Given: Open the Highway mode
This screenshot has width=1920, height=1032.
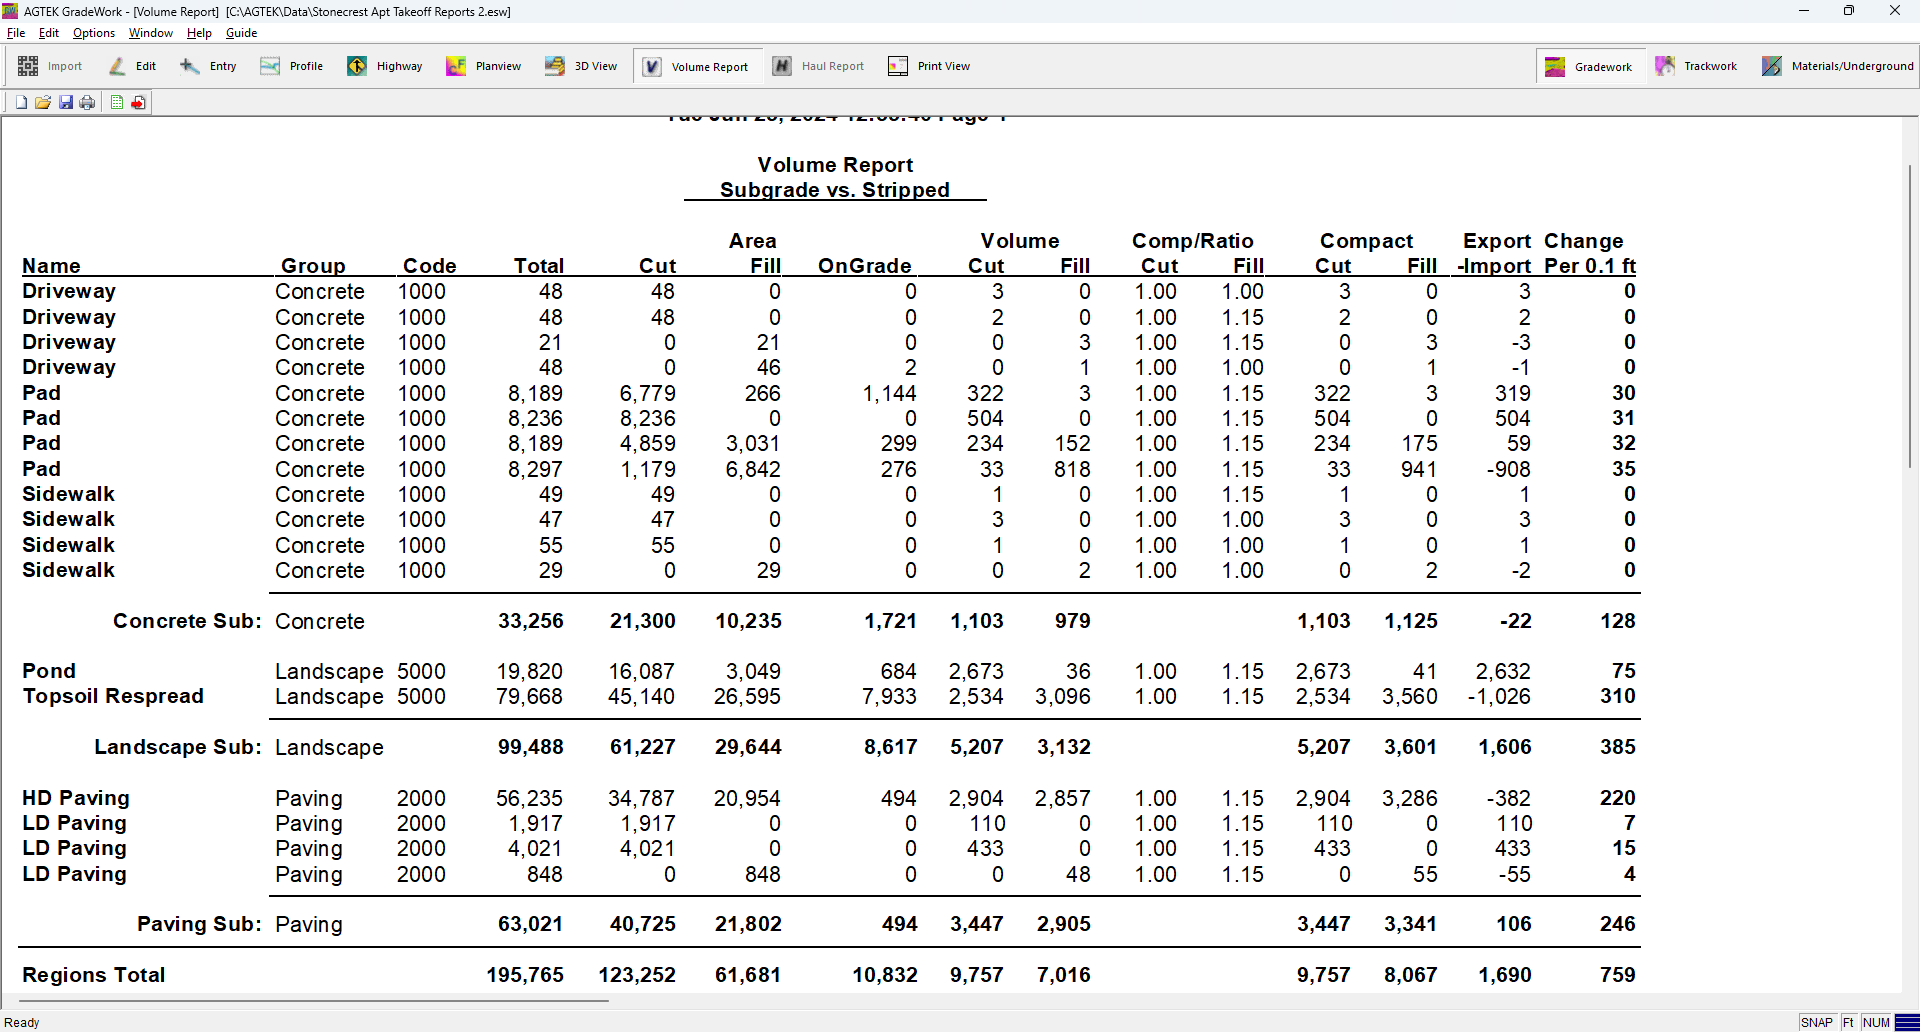Looking at the screenshot, I should (x=385, y=66).
